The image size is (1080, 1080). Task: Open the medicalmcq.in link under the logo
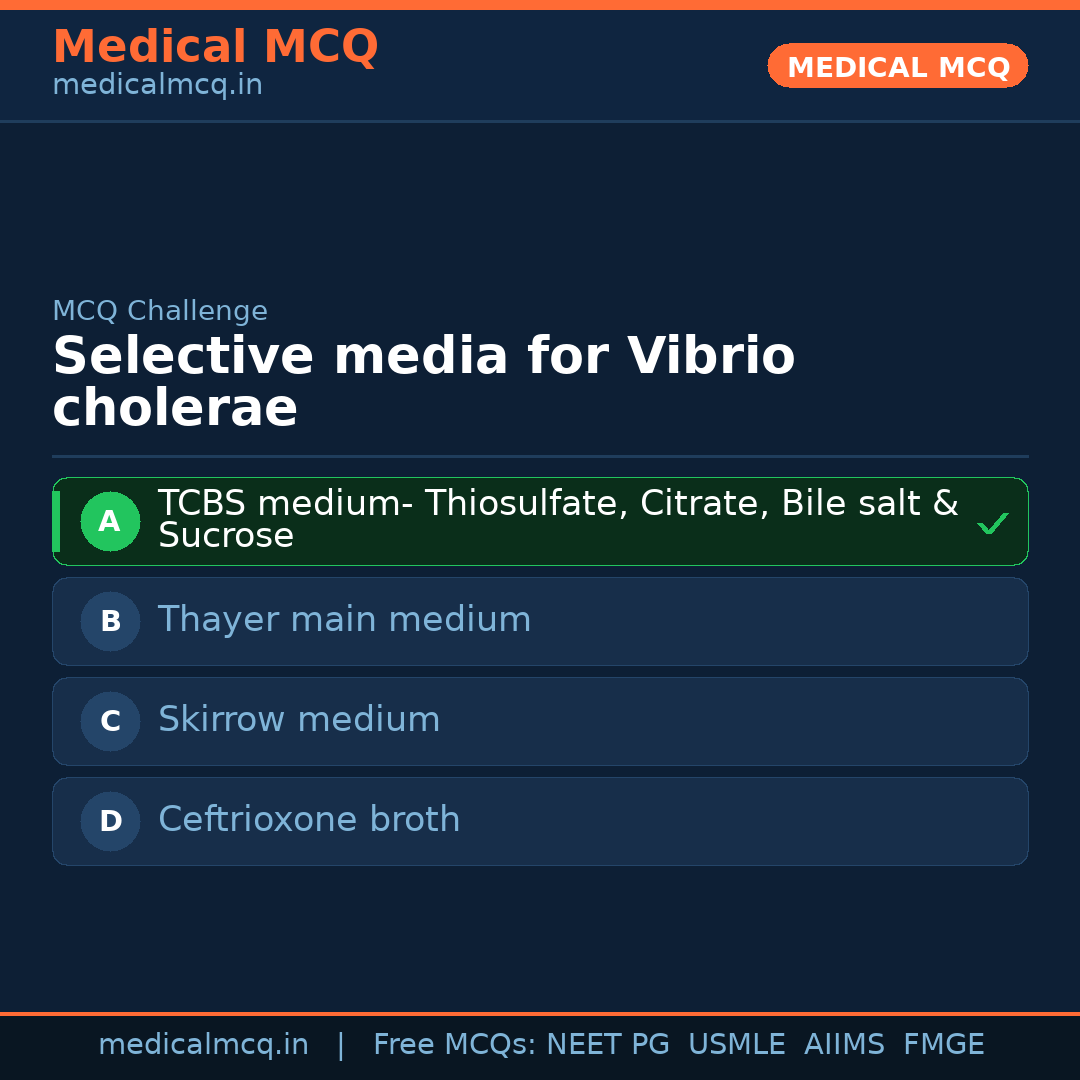[157, 86]
